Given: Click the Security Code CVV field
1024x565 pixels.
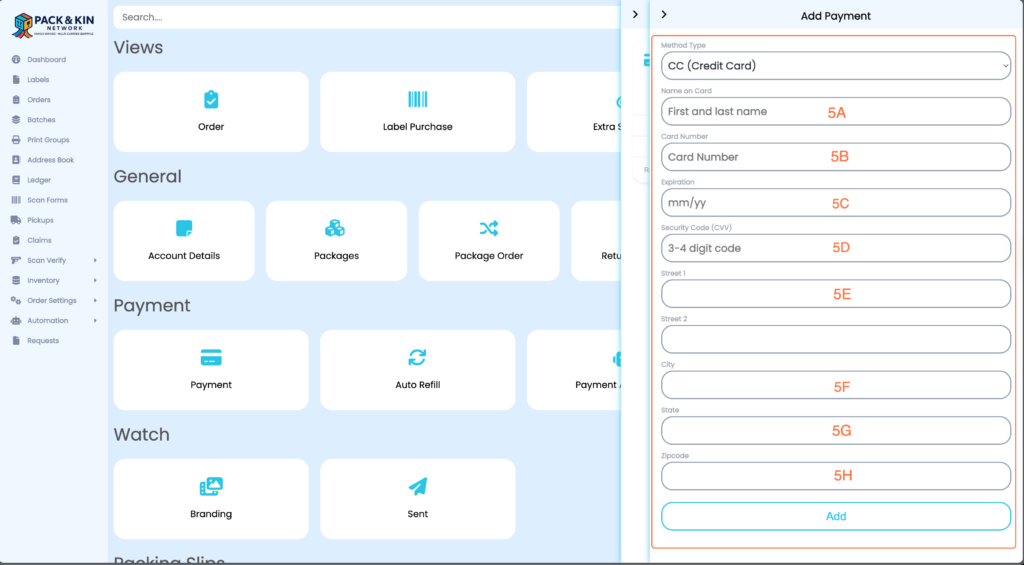Looking at the screenshot, I should click(x=836, y=248).
